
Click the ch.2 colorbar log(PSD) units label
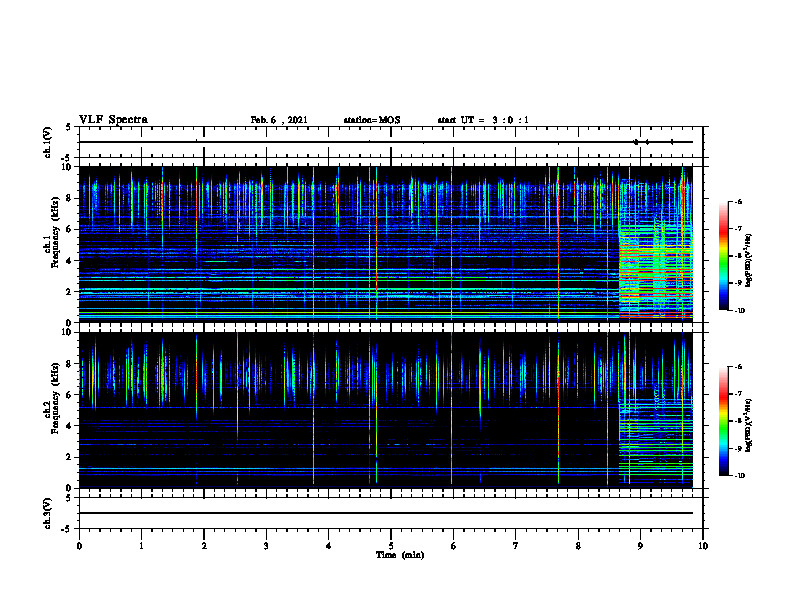point(749,425)
